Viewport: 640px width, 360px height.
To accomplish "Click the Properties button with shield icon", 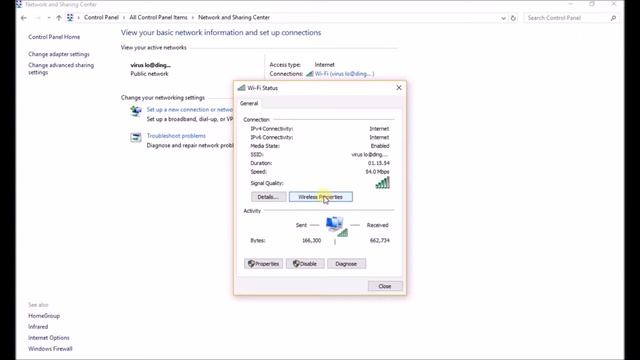I will coord(263,264).
